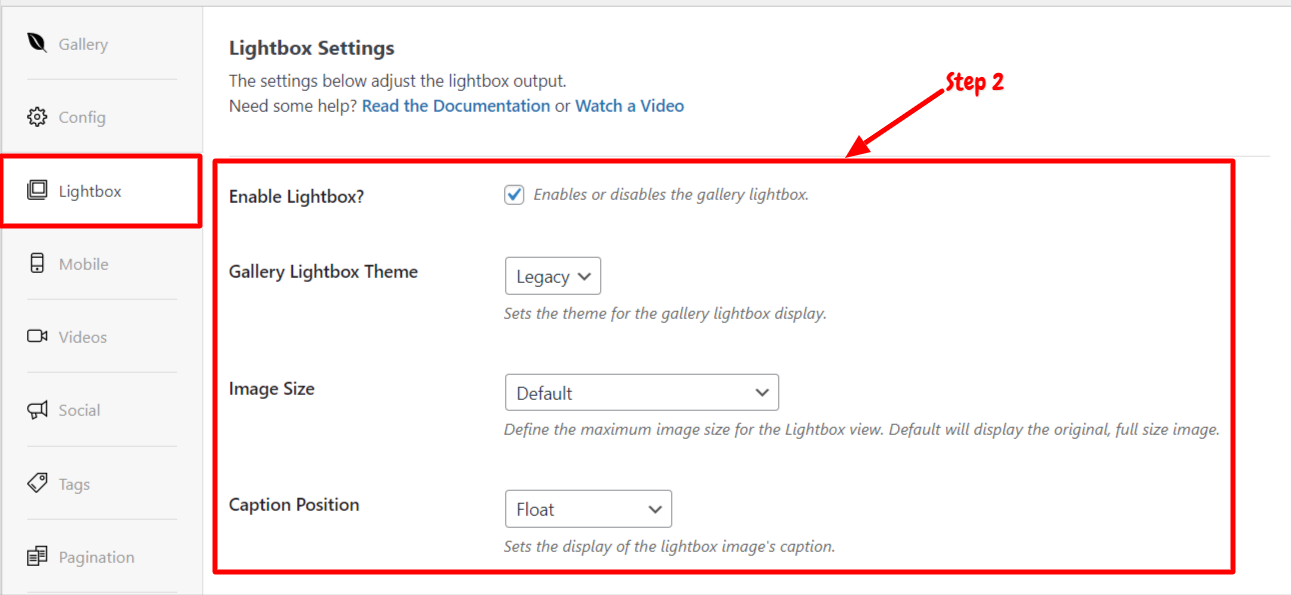Click the Tags label icon
Screen dimensions: 1291x595
point(37,483)
